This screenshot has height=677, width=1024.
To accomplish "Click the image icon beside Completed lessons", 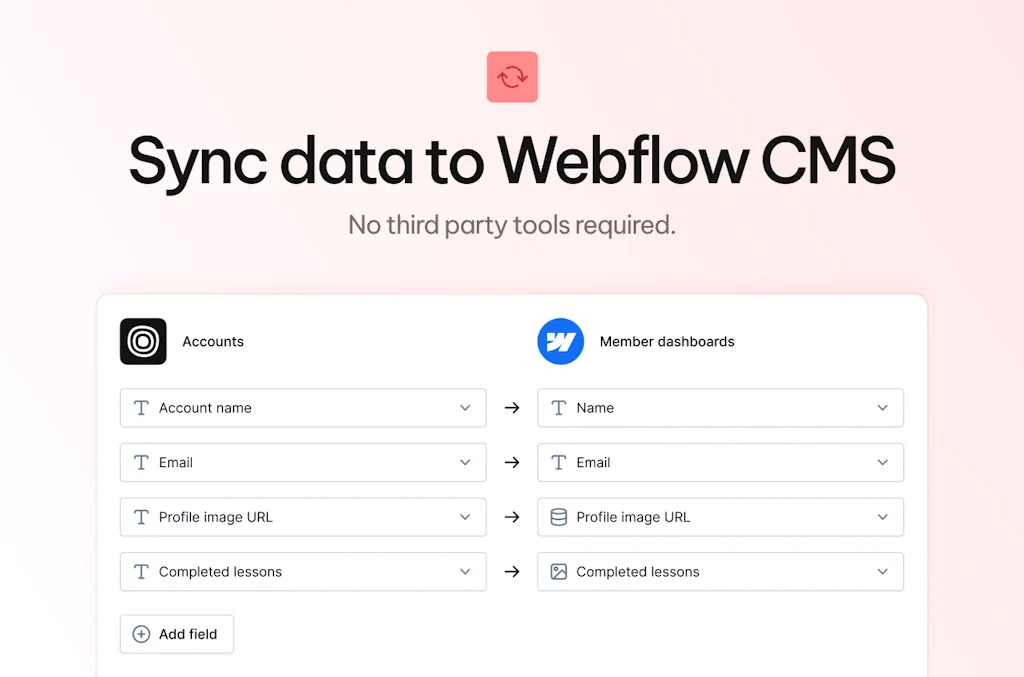I will tap(559, 572).
